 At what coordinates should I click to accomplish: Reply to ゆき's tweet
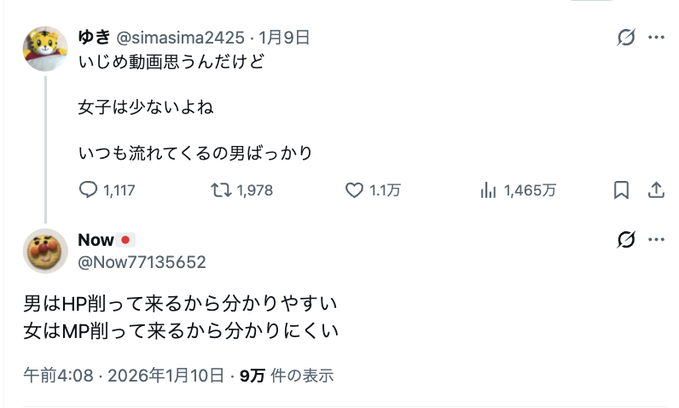[x=88, y=190]
